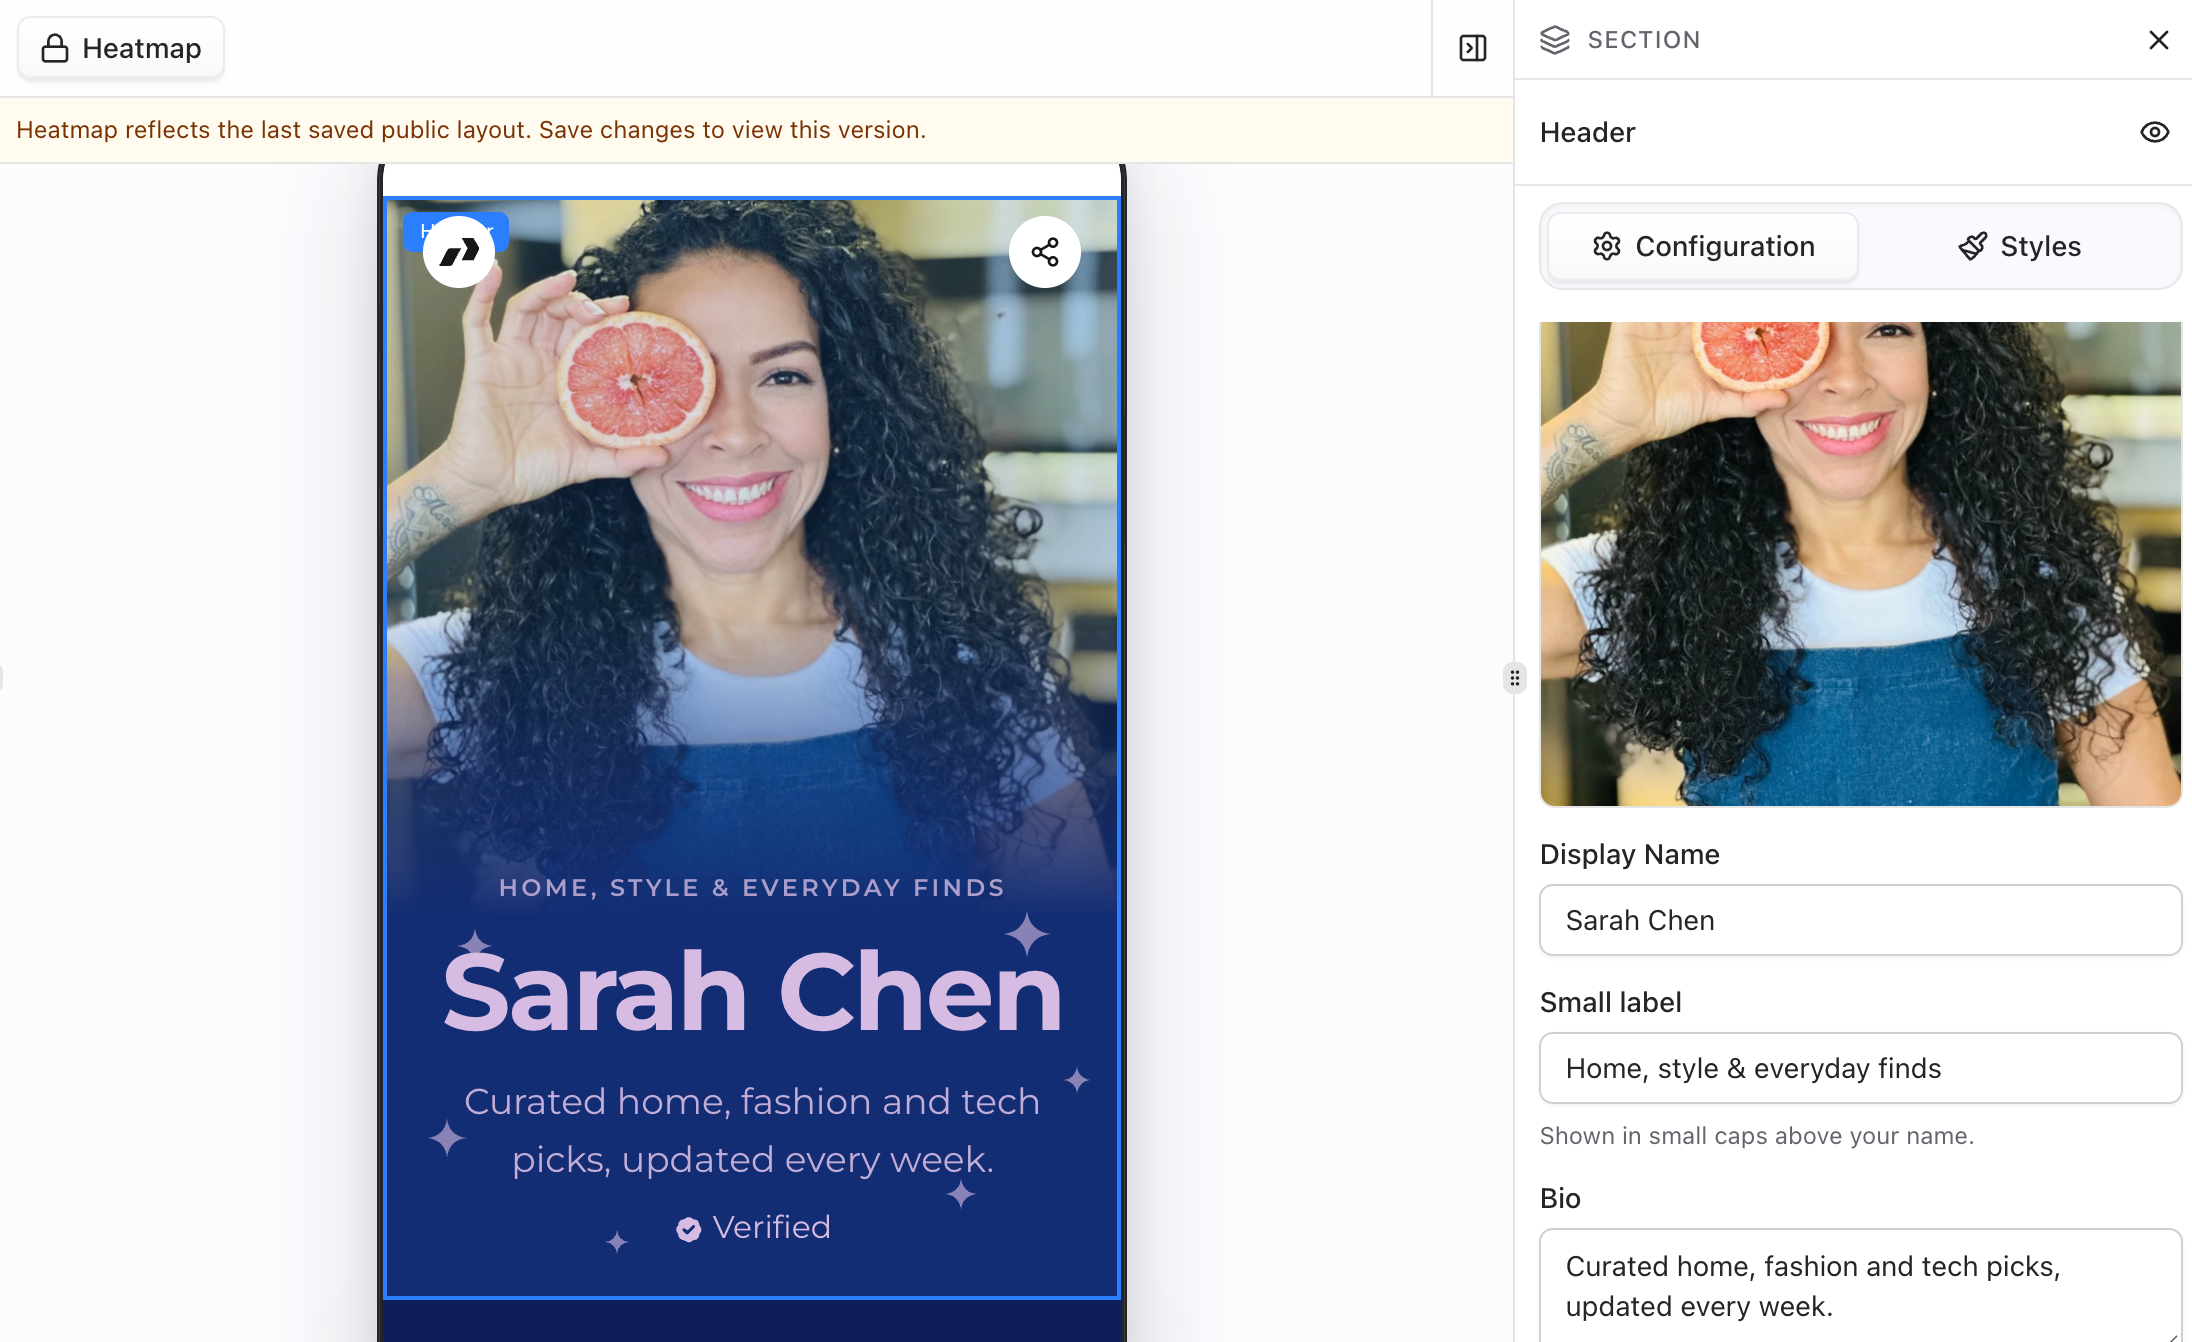Collapse the right sidebar panel icon

click(1473, 48)
